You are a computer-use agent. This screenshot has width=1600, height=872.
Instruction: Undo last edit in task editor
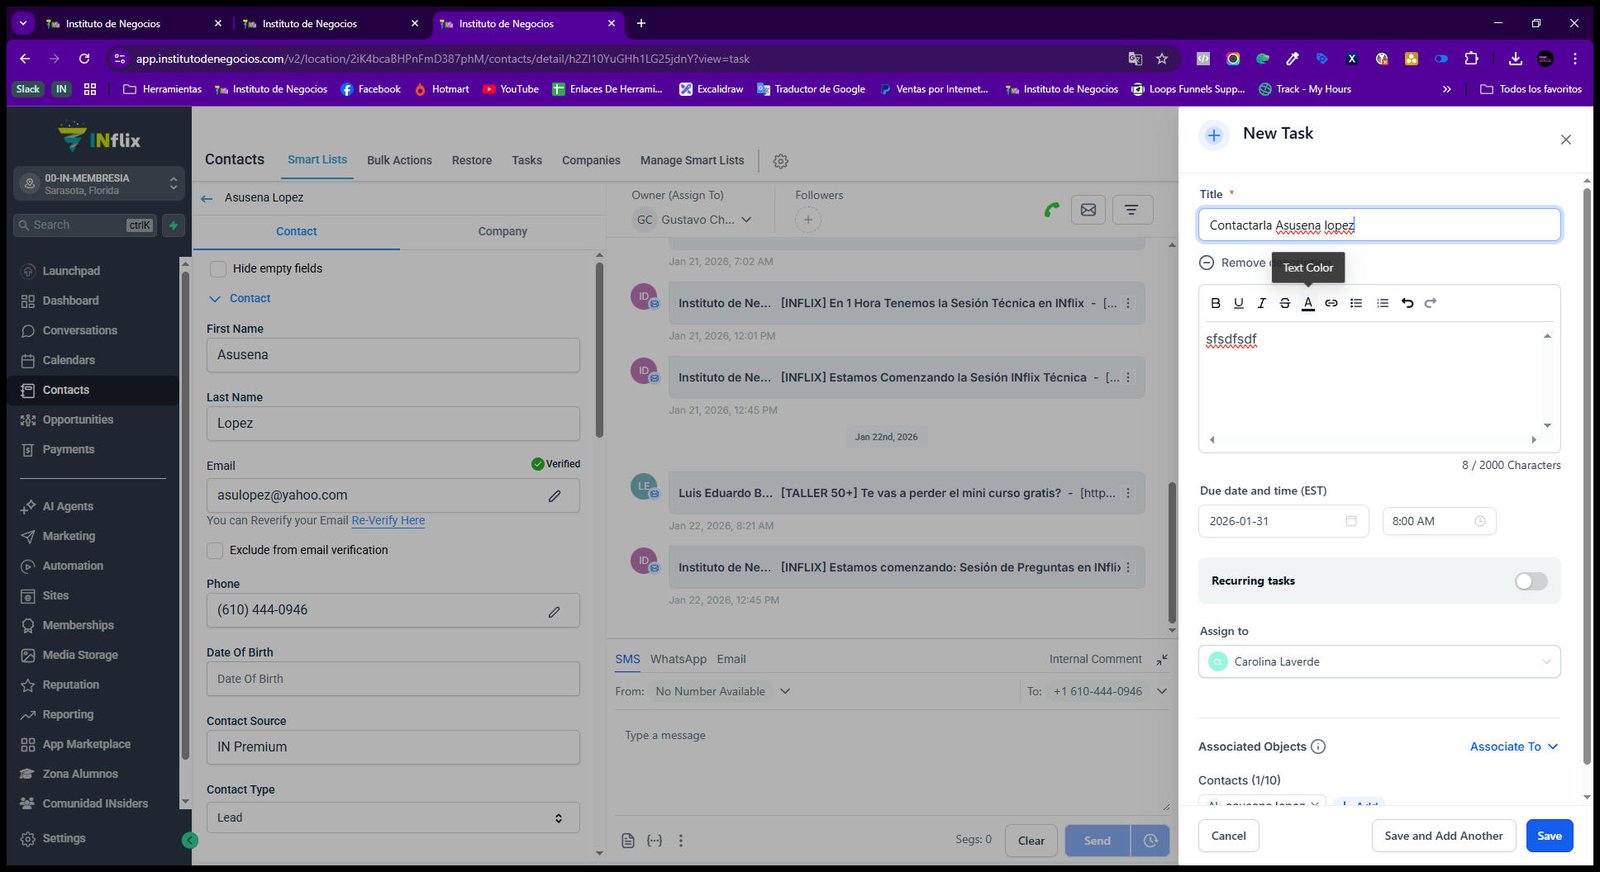click(1407, 303)
